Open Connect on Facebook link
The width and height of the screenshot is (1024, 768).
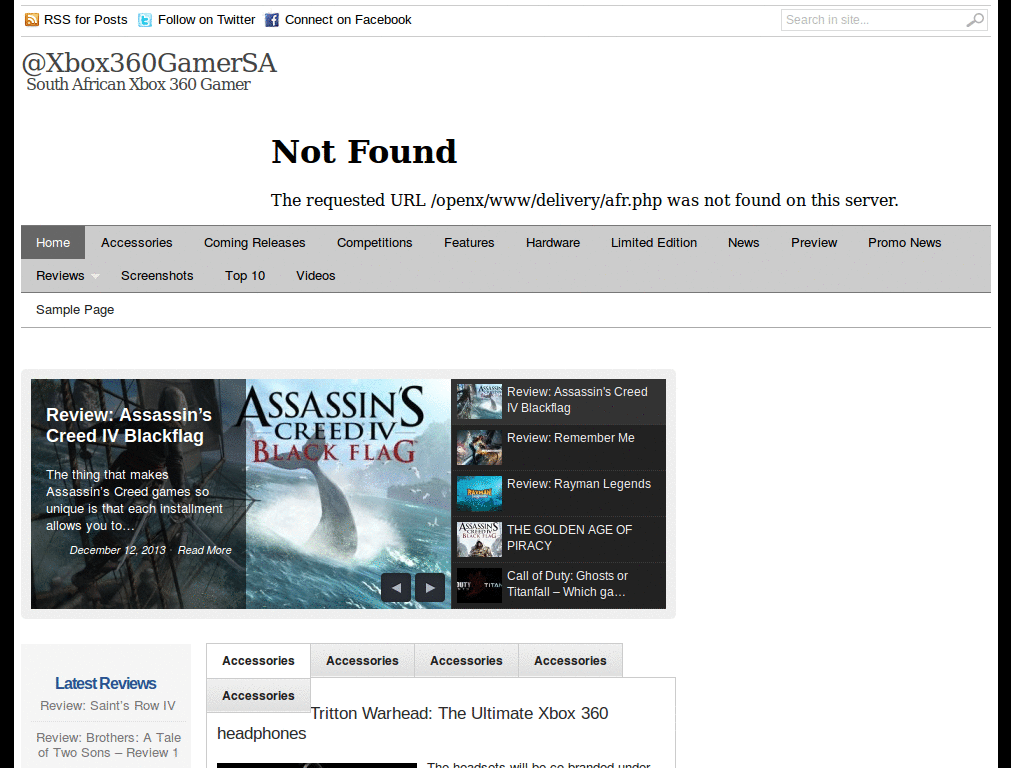348,20
